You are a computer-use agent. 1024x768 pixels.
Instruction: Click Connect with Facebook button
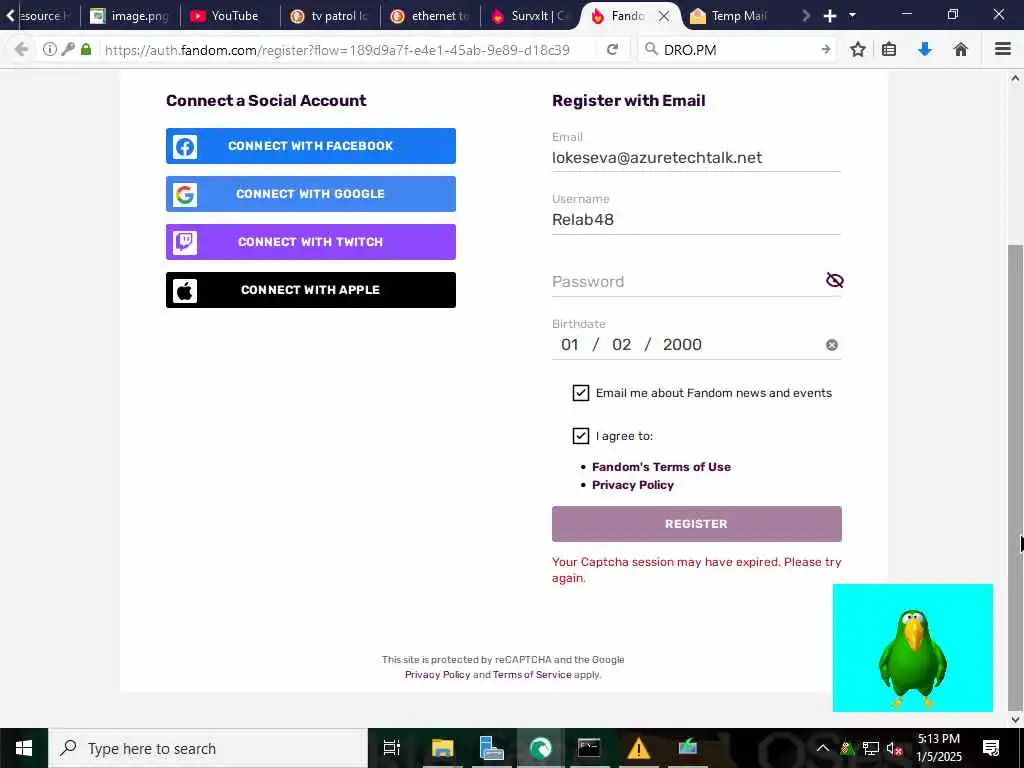point(311,146)
